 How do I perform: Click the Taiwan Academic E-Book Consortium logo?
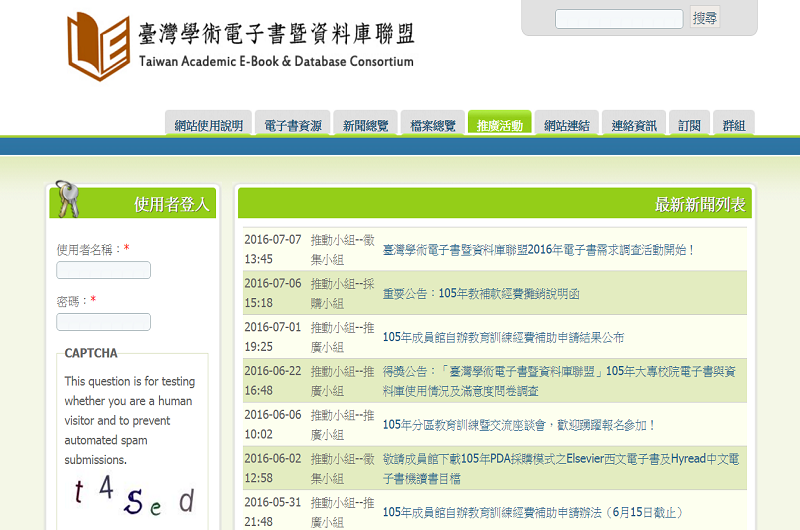click(240, 45)
